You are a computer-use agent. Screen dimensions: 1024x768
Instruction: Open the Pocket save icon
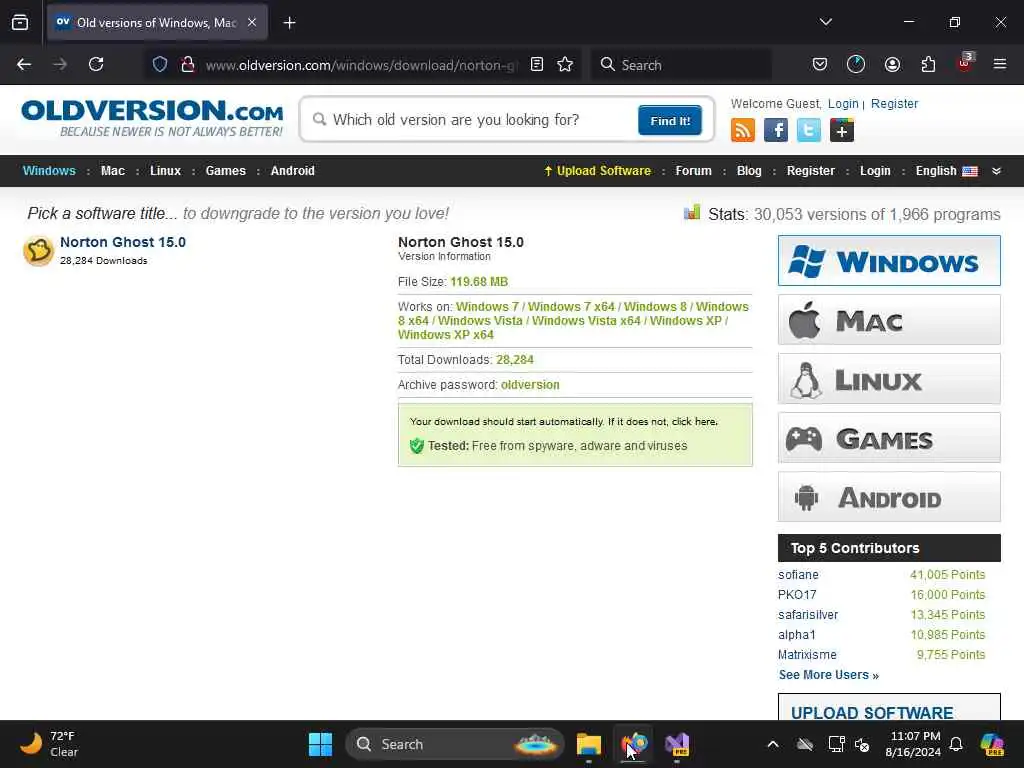click(820, 64)
